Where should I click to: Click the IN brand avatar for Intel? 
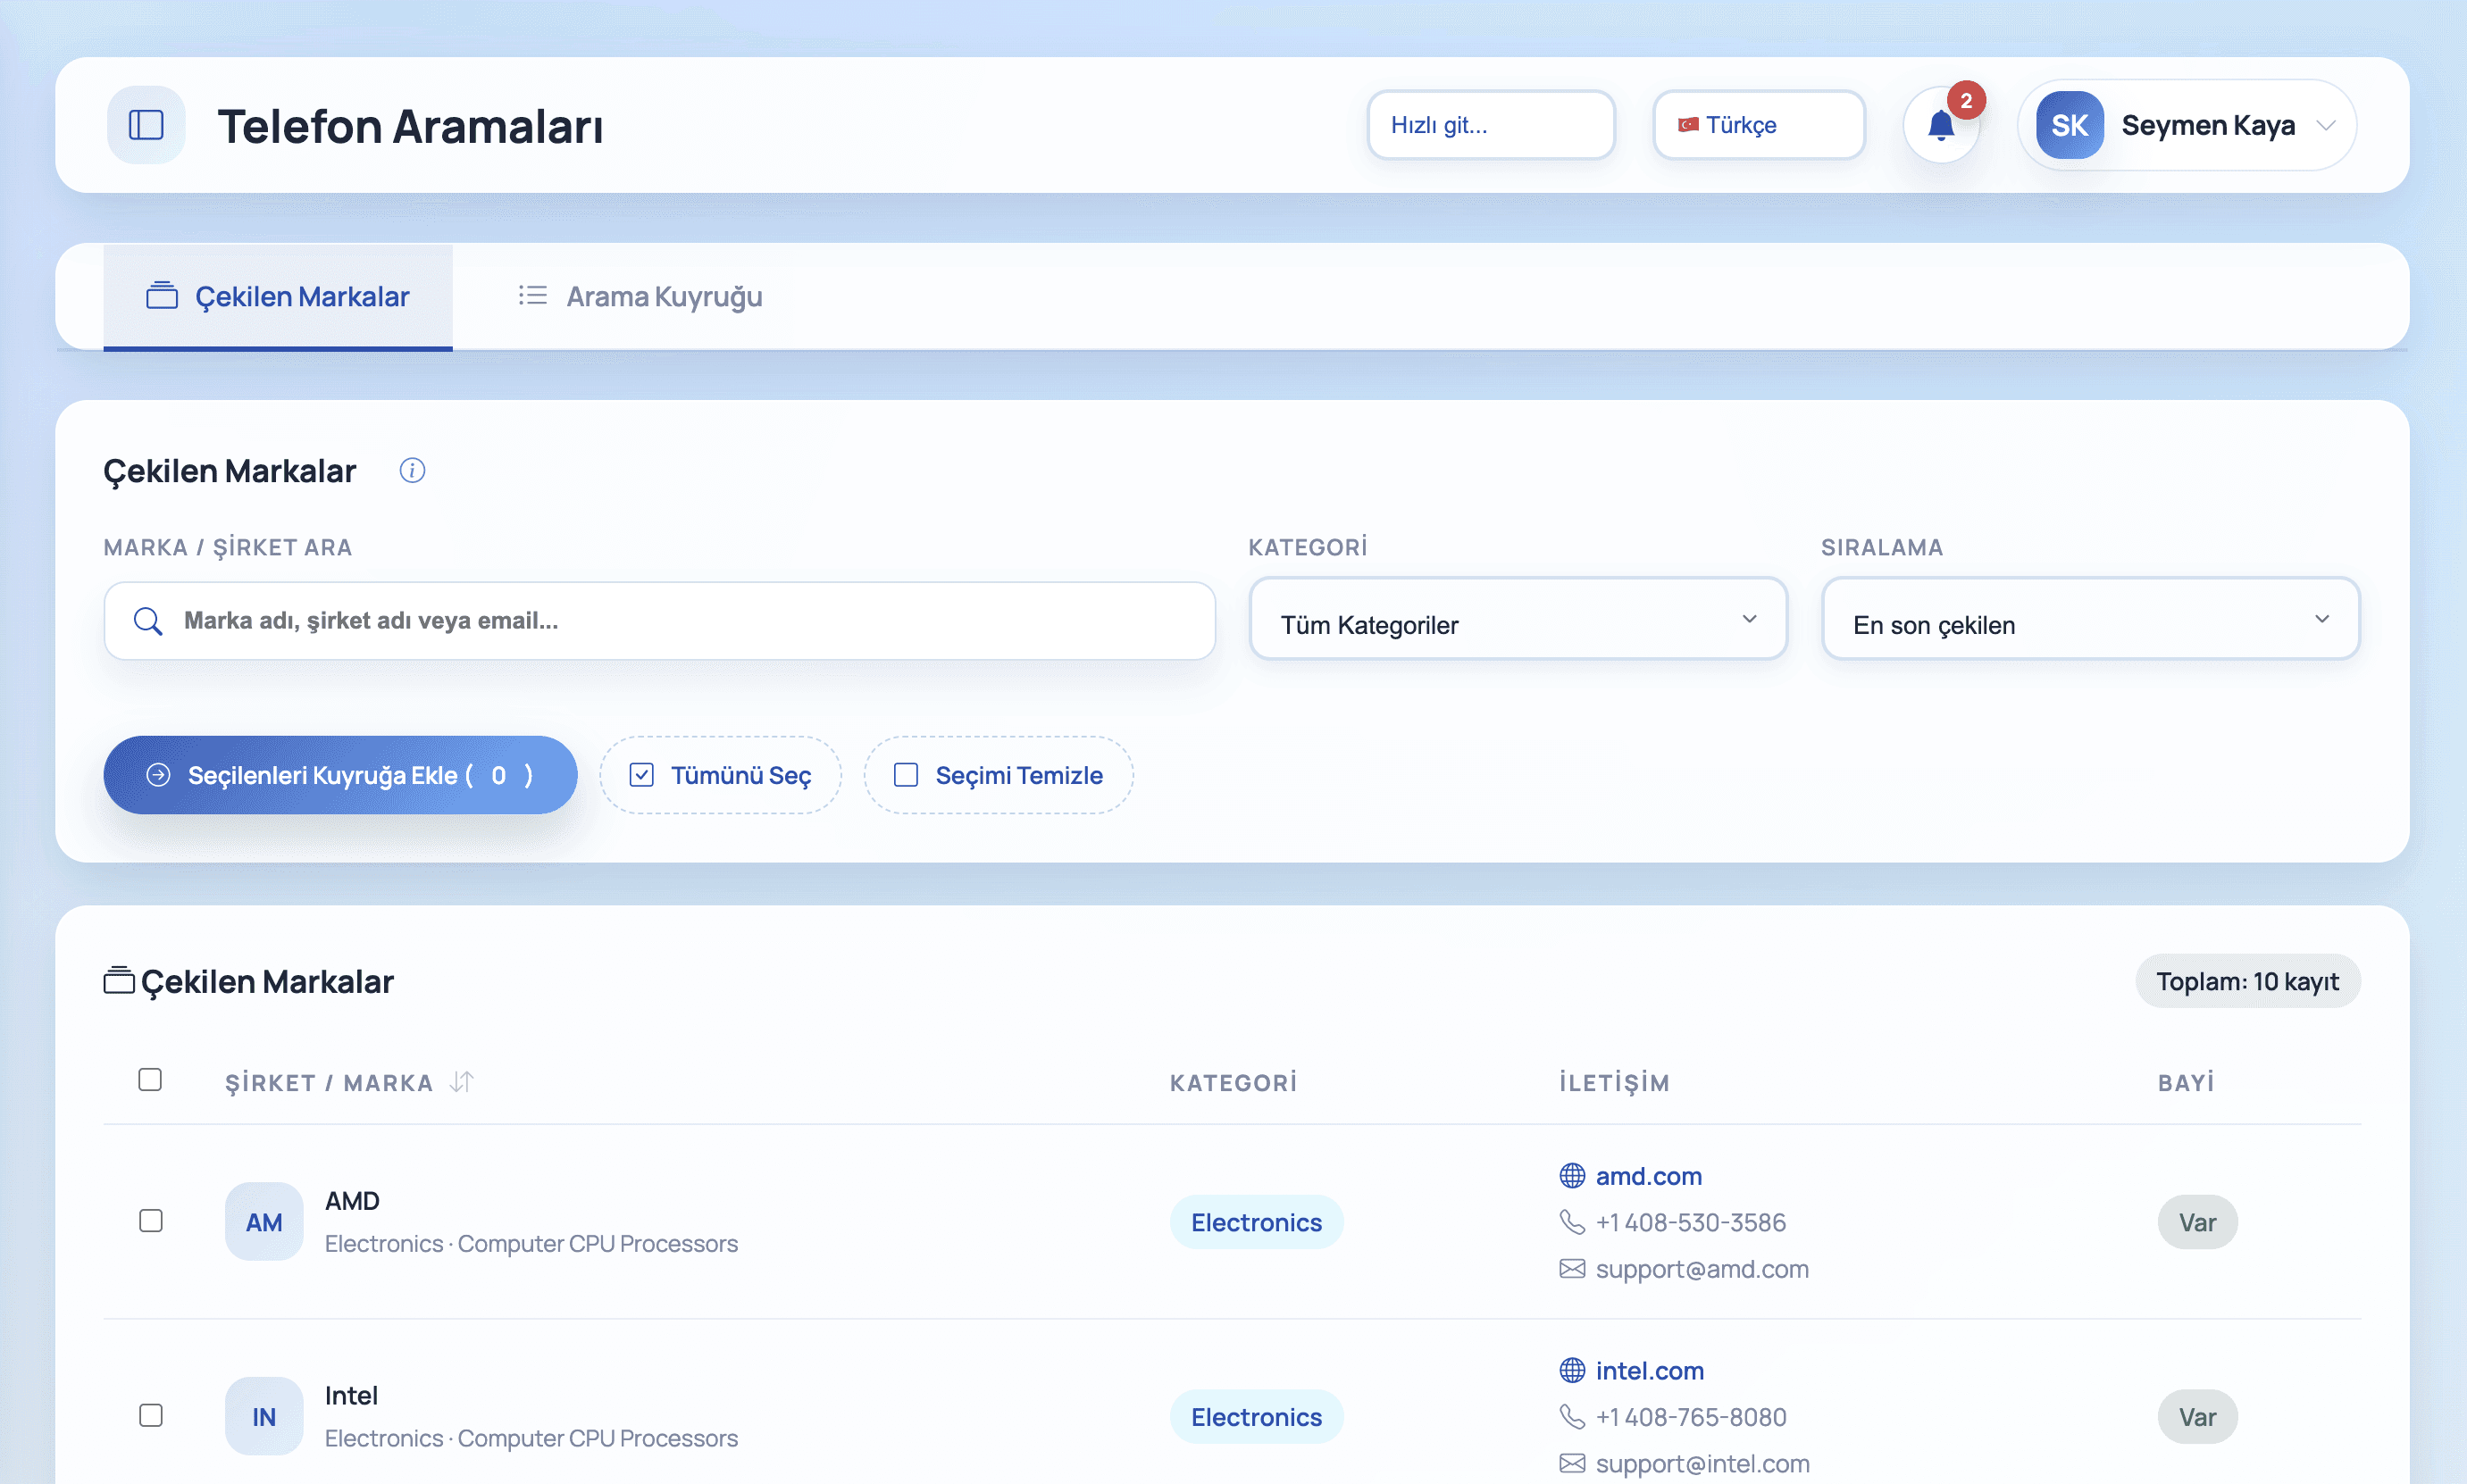tap(263, 1416)
